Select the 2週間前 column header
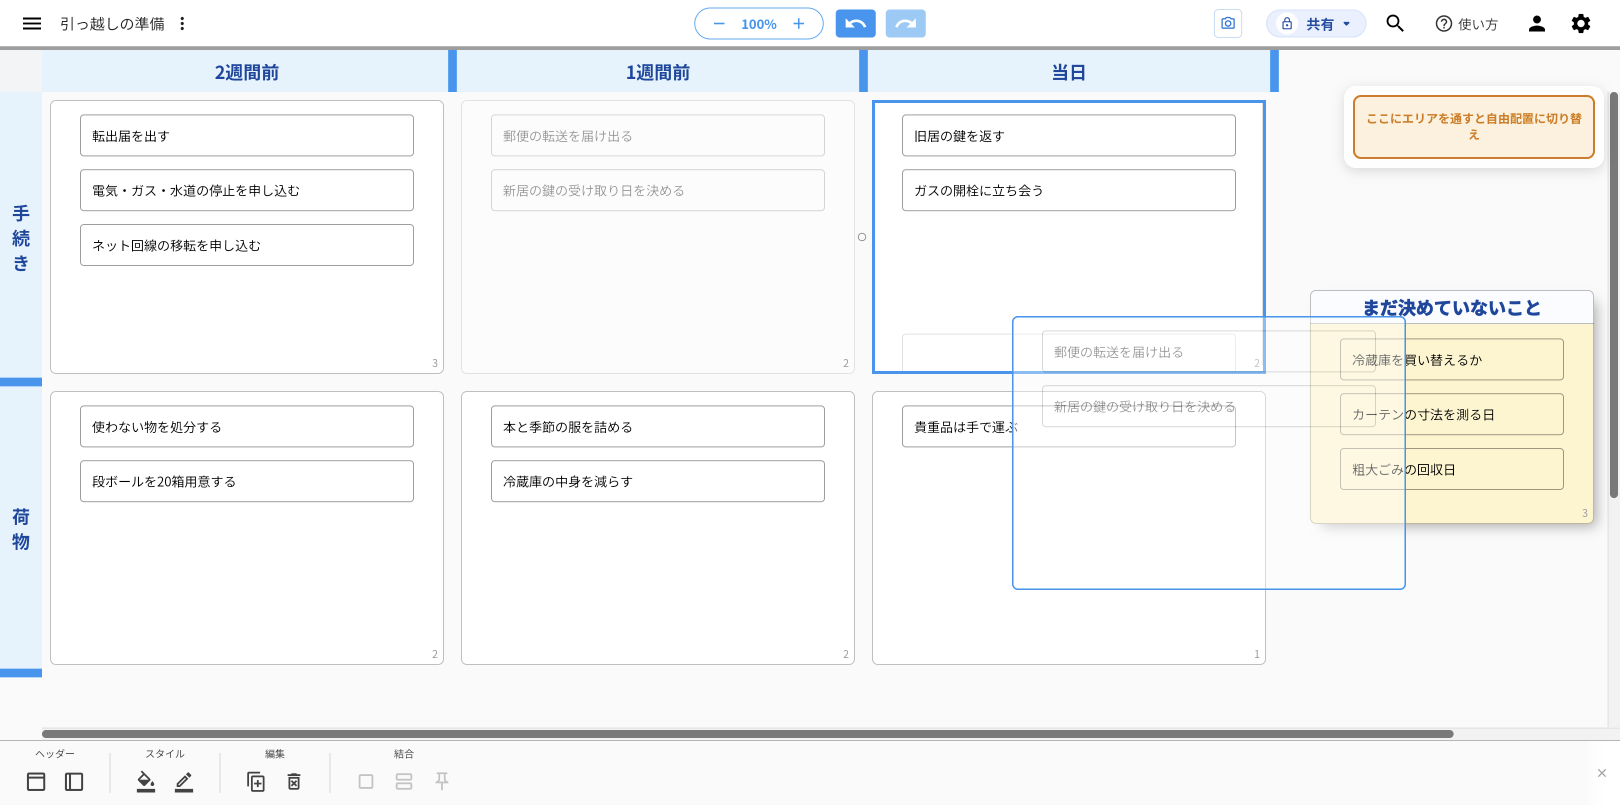 (246, 72)
